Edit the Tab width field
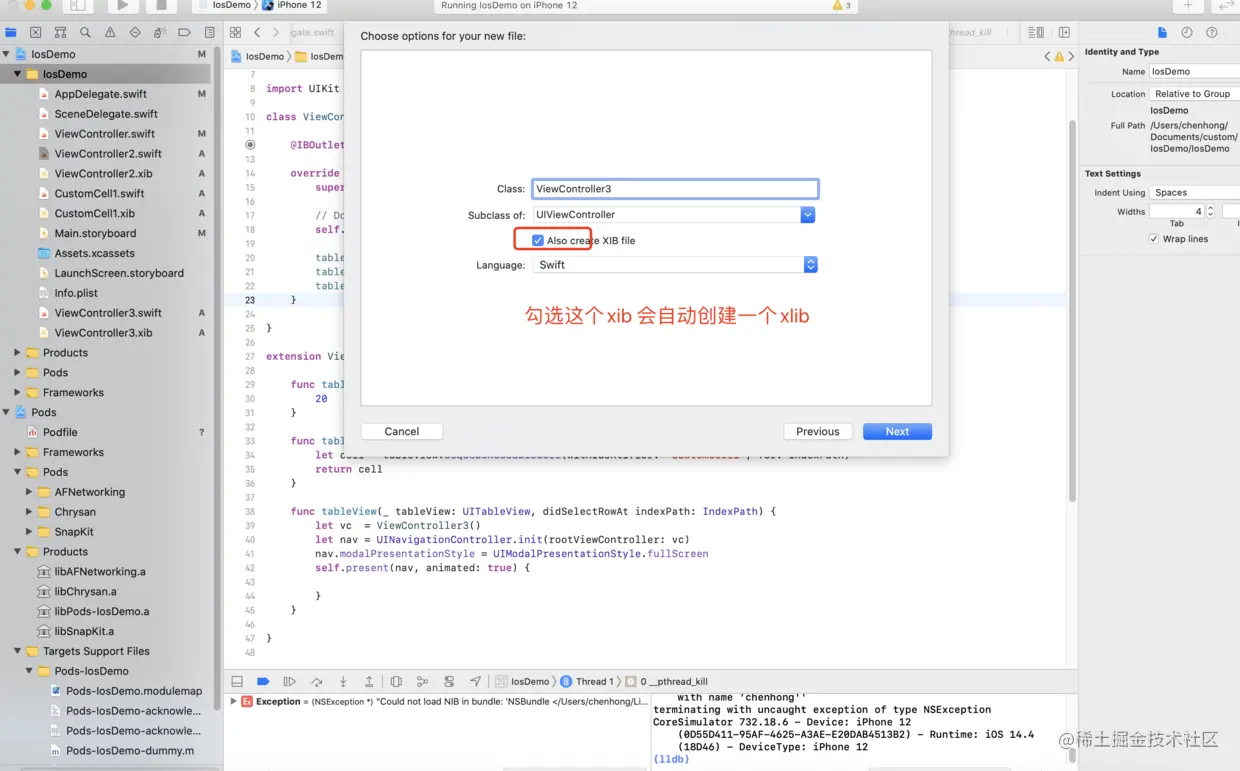This screenshot has width=1240, height=771. point(1177,211)
